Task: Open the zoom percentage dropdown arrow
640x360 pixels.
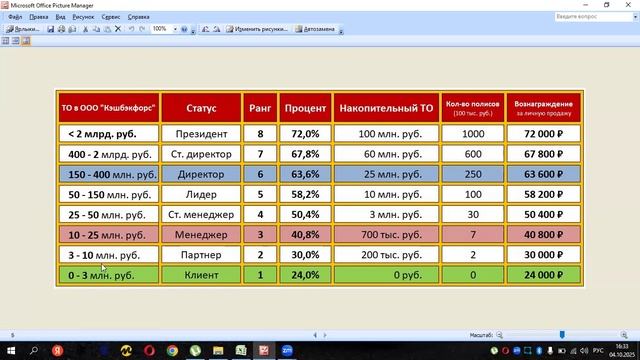Action: [175, 29]
